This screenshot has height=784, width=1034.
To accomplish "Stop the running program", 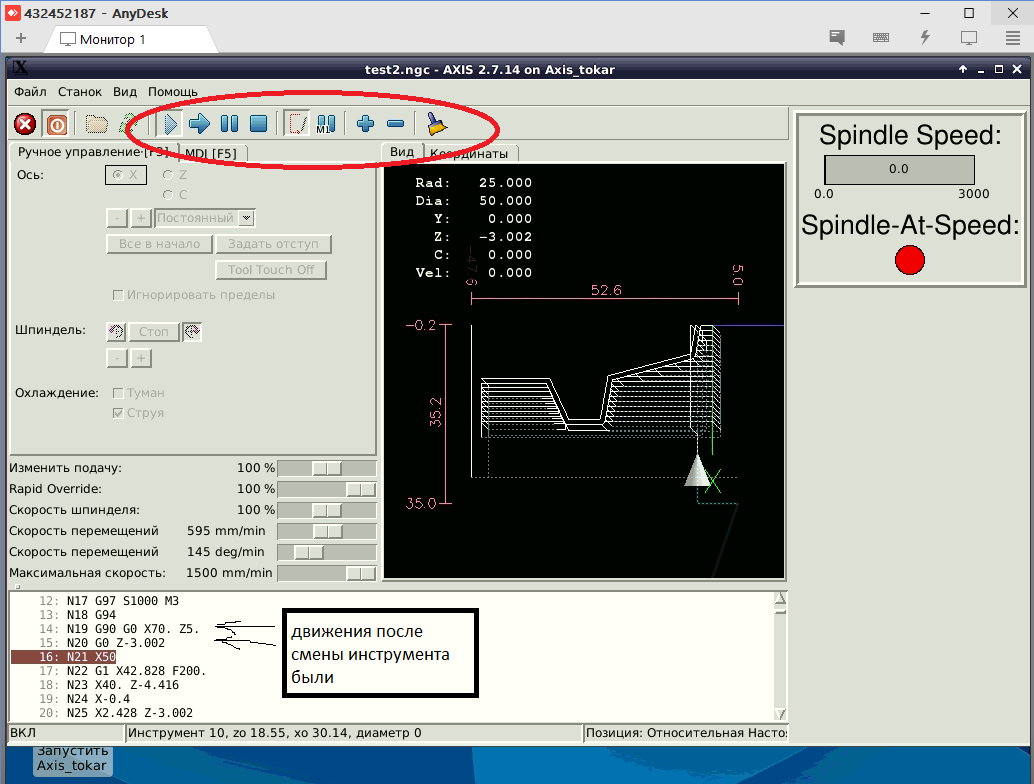I will pyautogui.click(x=258, y=124).
